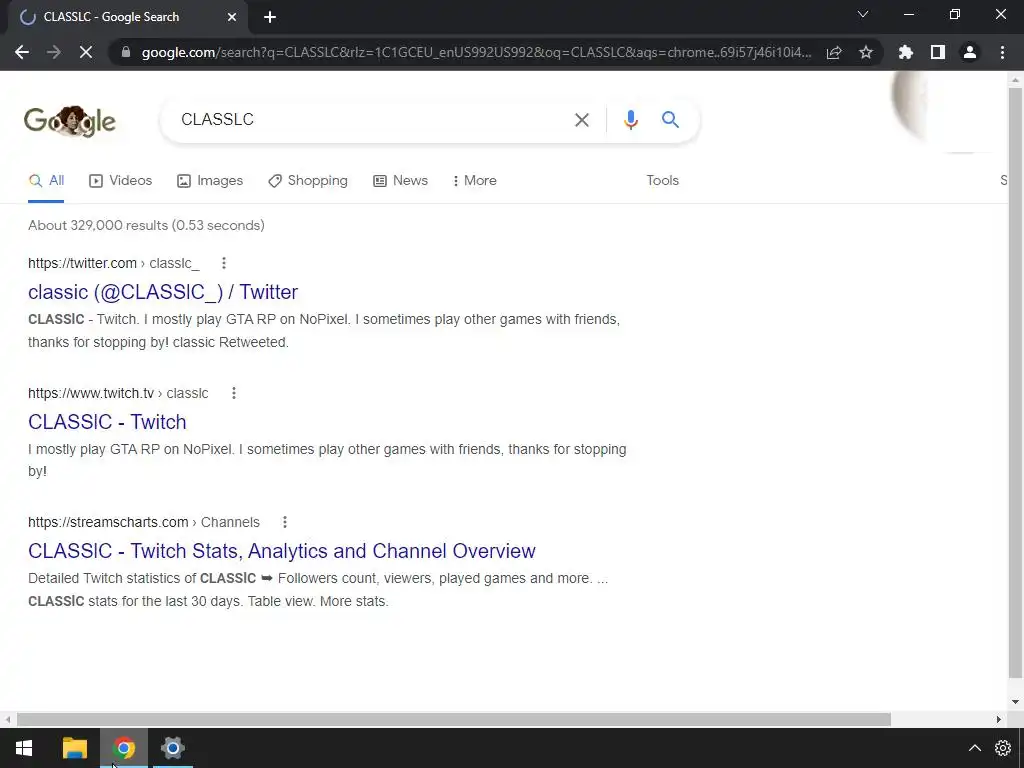Open the system tray settings gear
Image resolution: width=1024 pixels, height=768 pixels.
[1003, 748]
